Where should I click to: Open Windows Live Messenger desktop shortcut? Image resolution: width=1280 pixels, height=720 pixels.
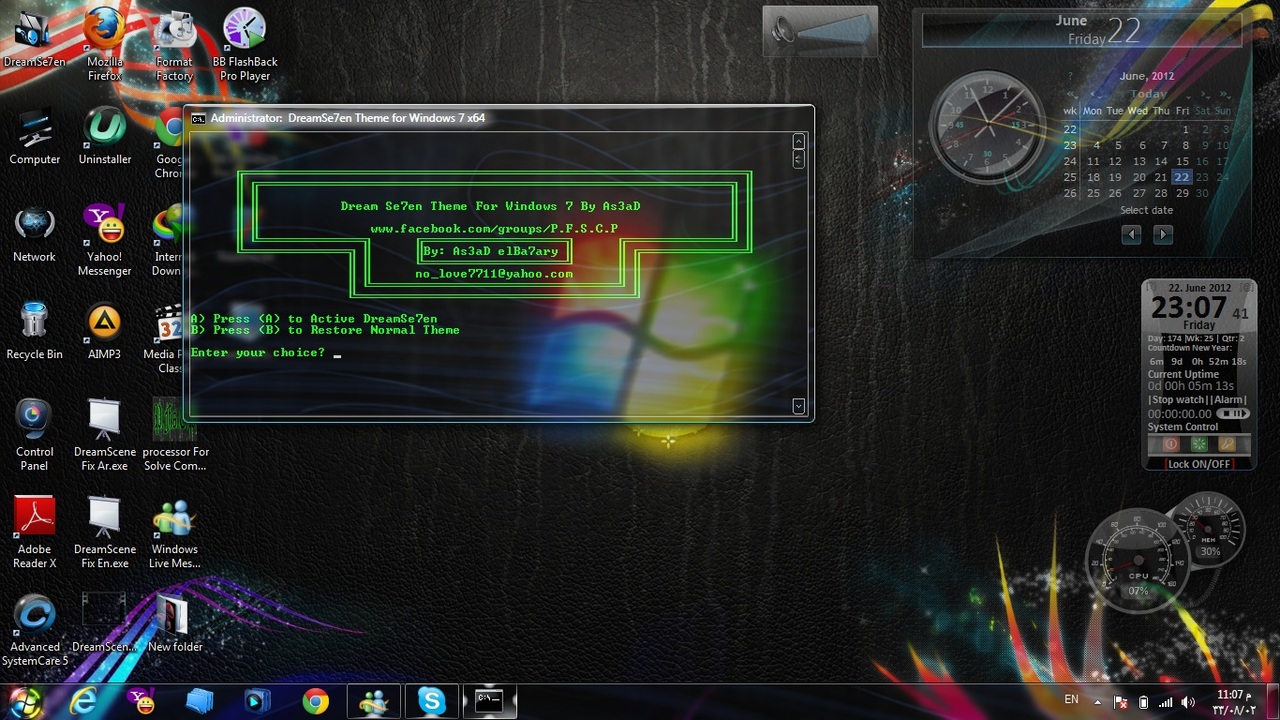(174, 533)
